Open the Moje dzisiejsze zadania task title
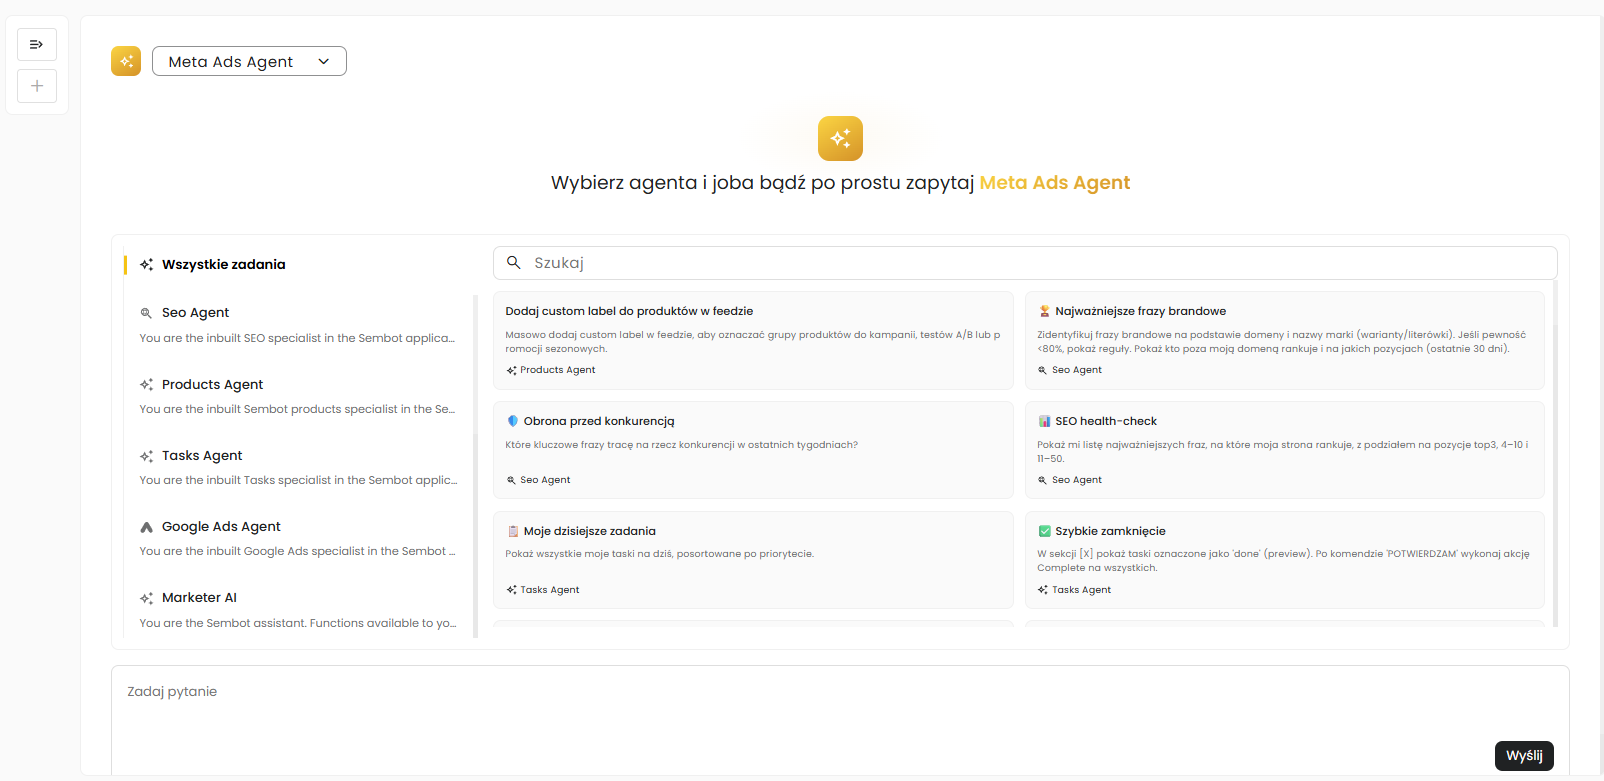The height and width of the screenshot is (781, 1604). coord(590,531)
